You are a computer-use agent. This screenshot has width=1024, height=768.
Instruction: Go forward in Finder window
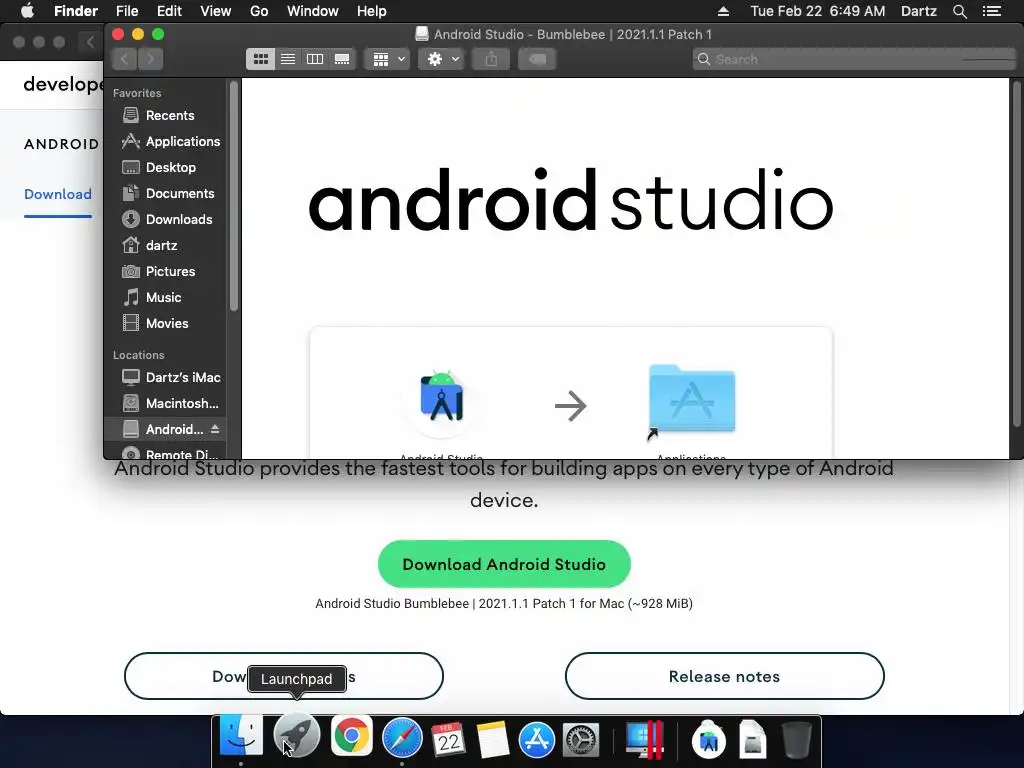tap(151, 59)
